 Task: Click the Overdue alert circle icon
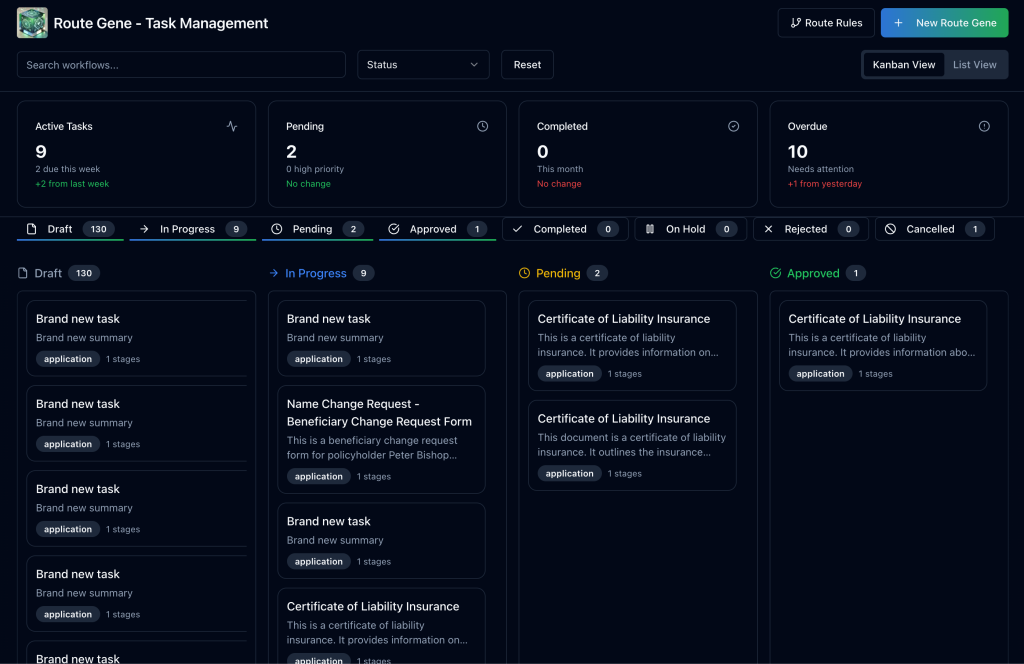(984, 126)
